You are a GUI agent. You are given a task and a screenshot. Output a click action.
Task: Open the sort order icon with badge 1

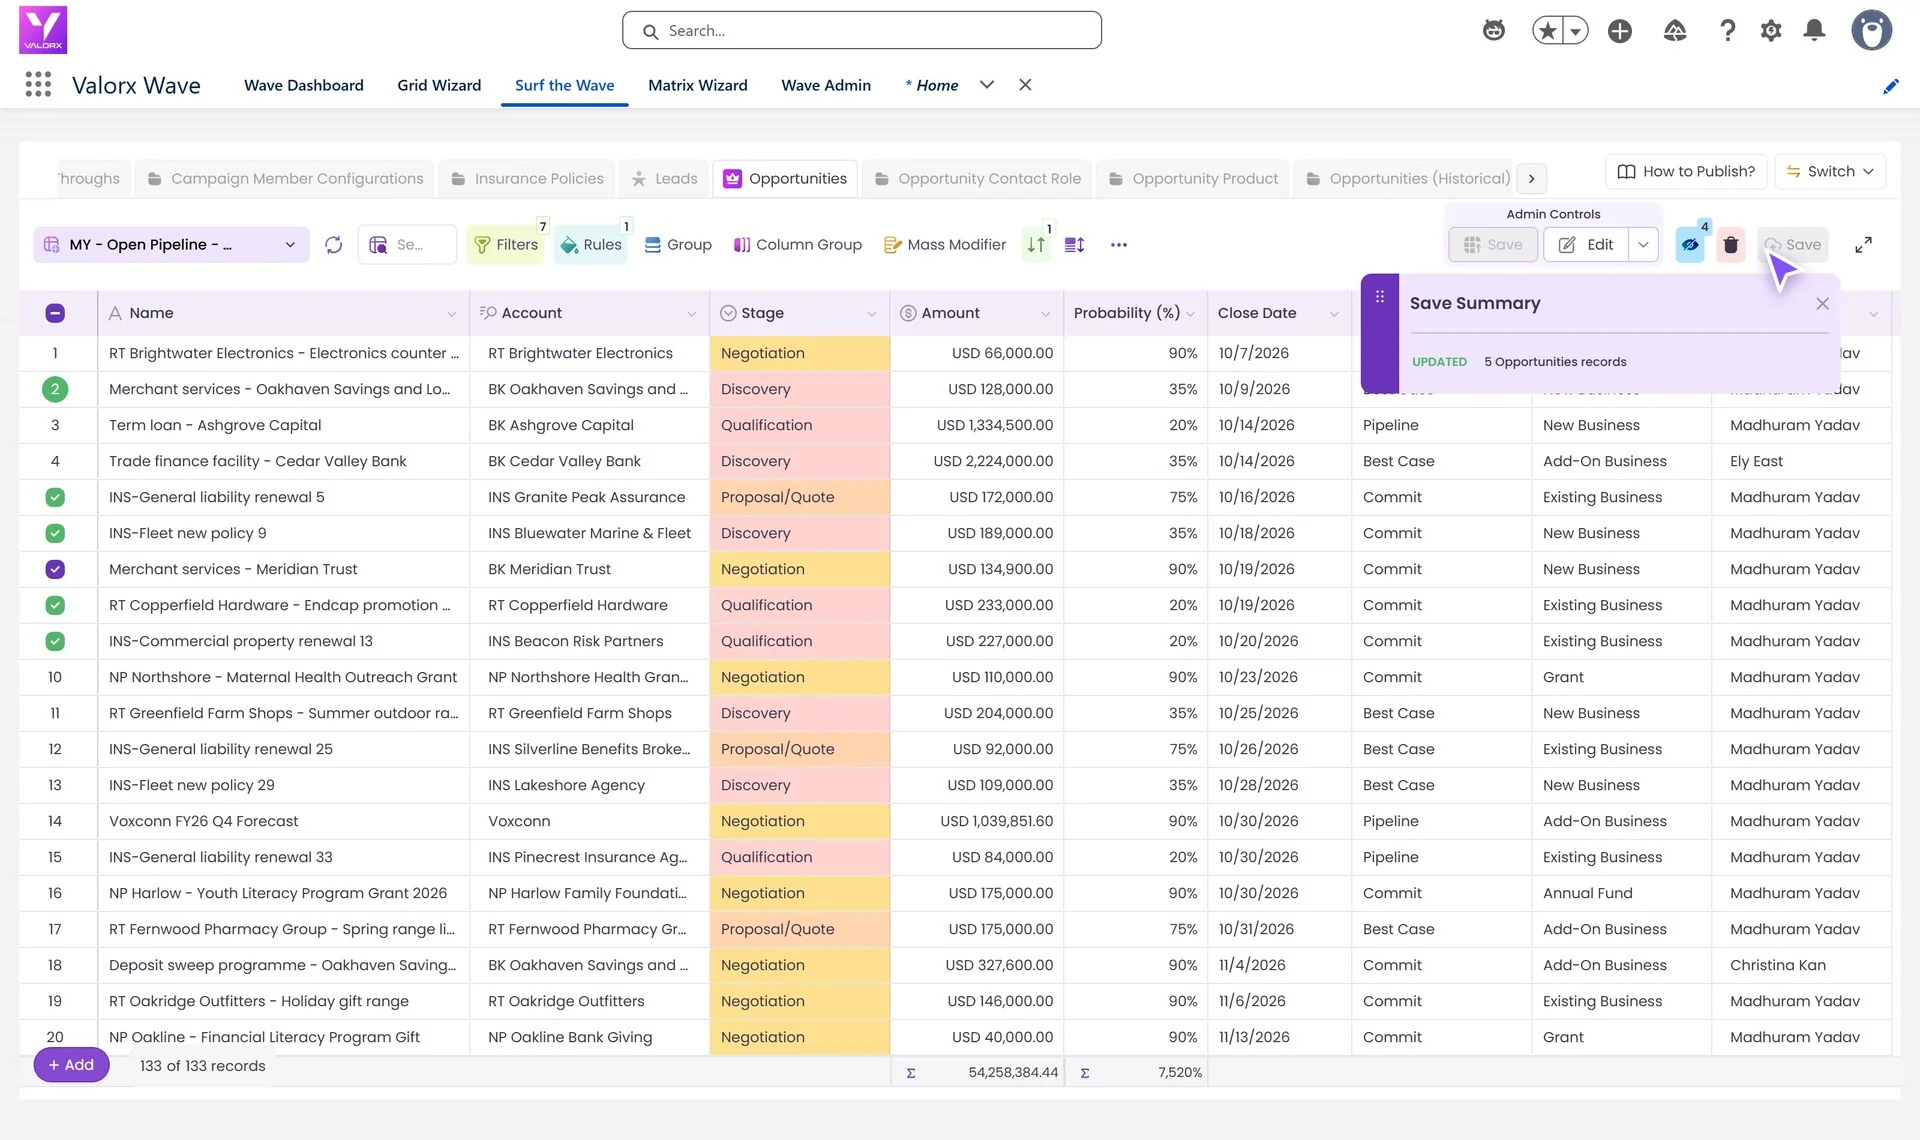pyautogui.click(x=1036, y=245)
